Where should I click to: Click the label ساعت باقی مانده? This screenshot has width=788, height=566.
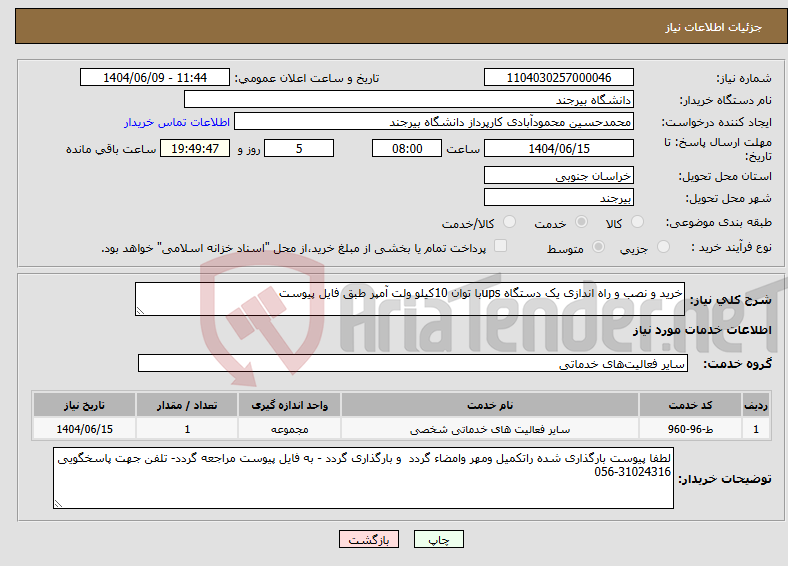pyautogui.click(x=111, y=149)
